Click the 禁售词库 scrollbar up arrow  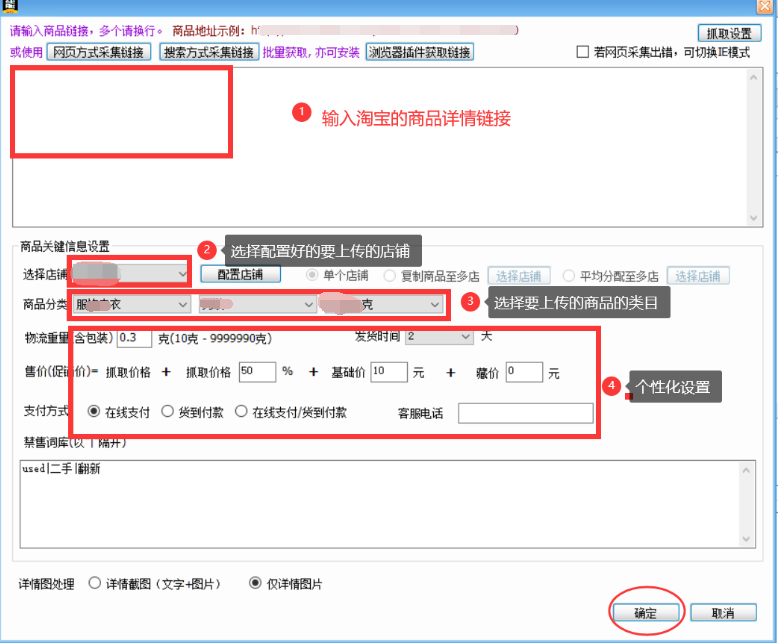[x=746, y=470]
